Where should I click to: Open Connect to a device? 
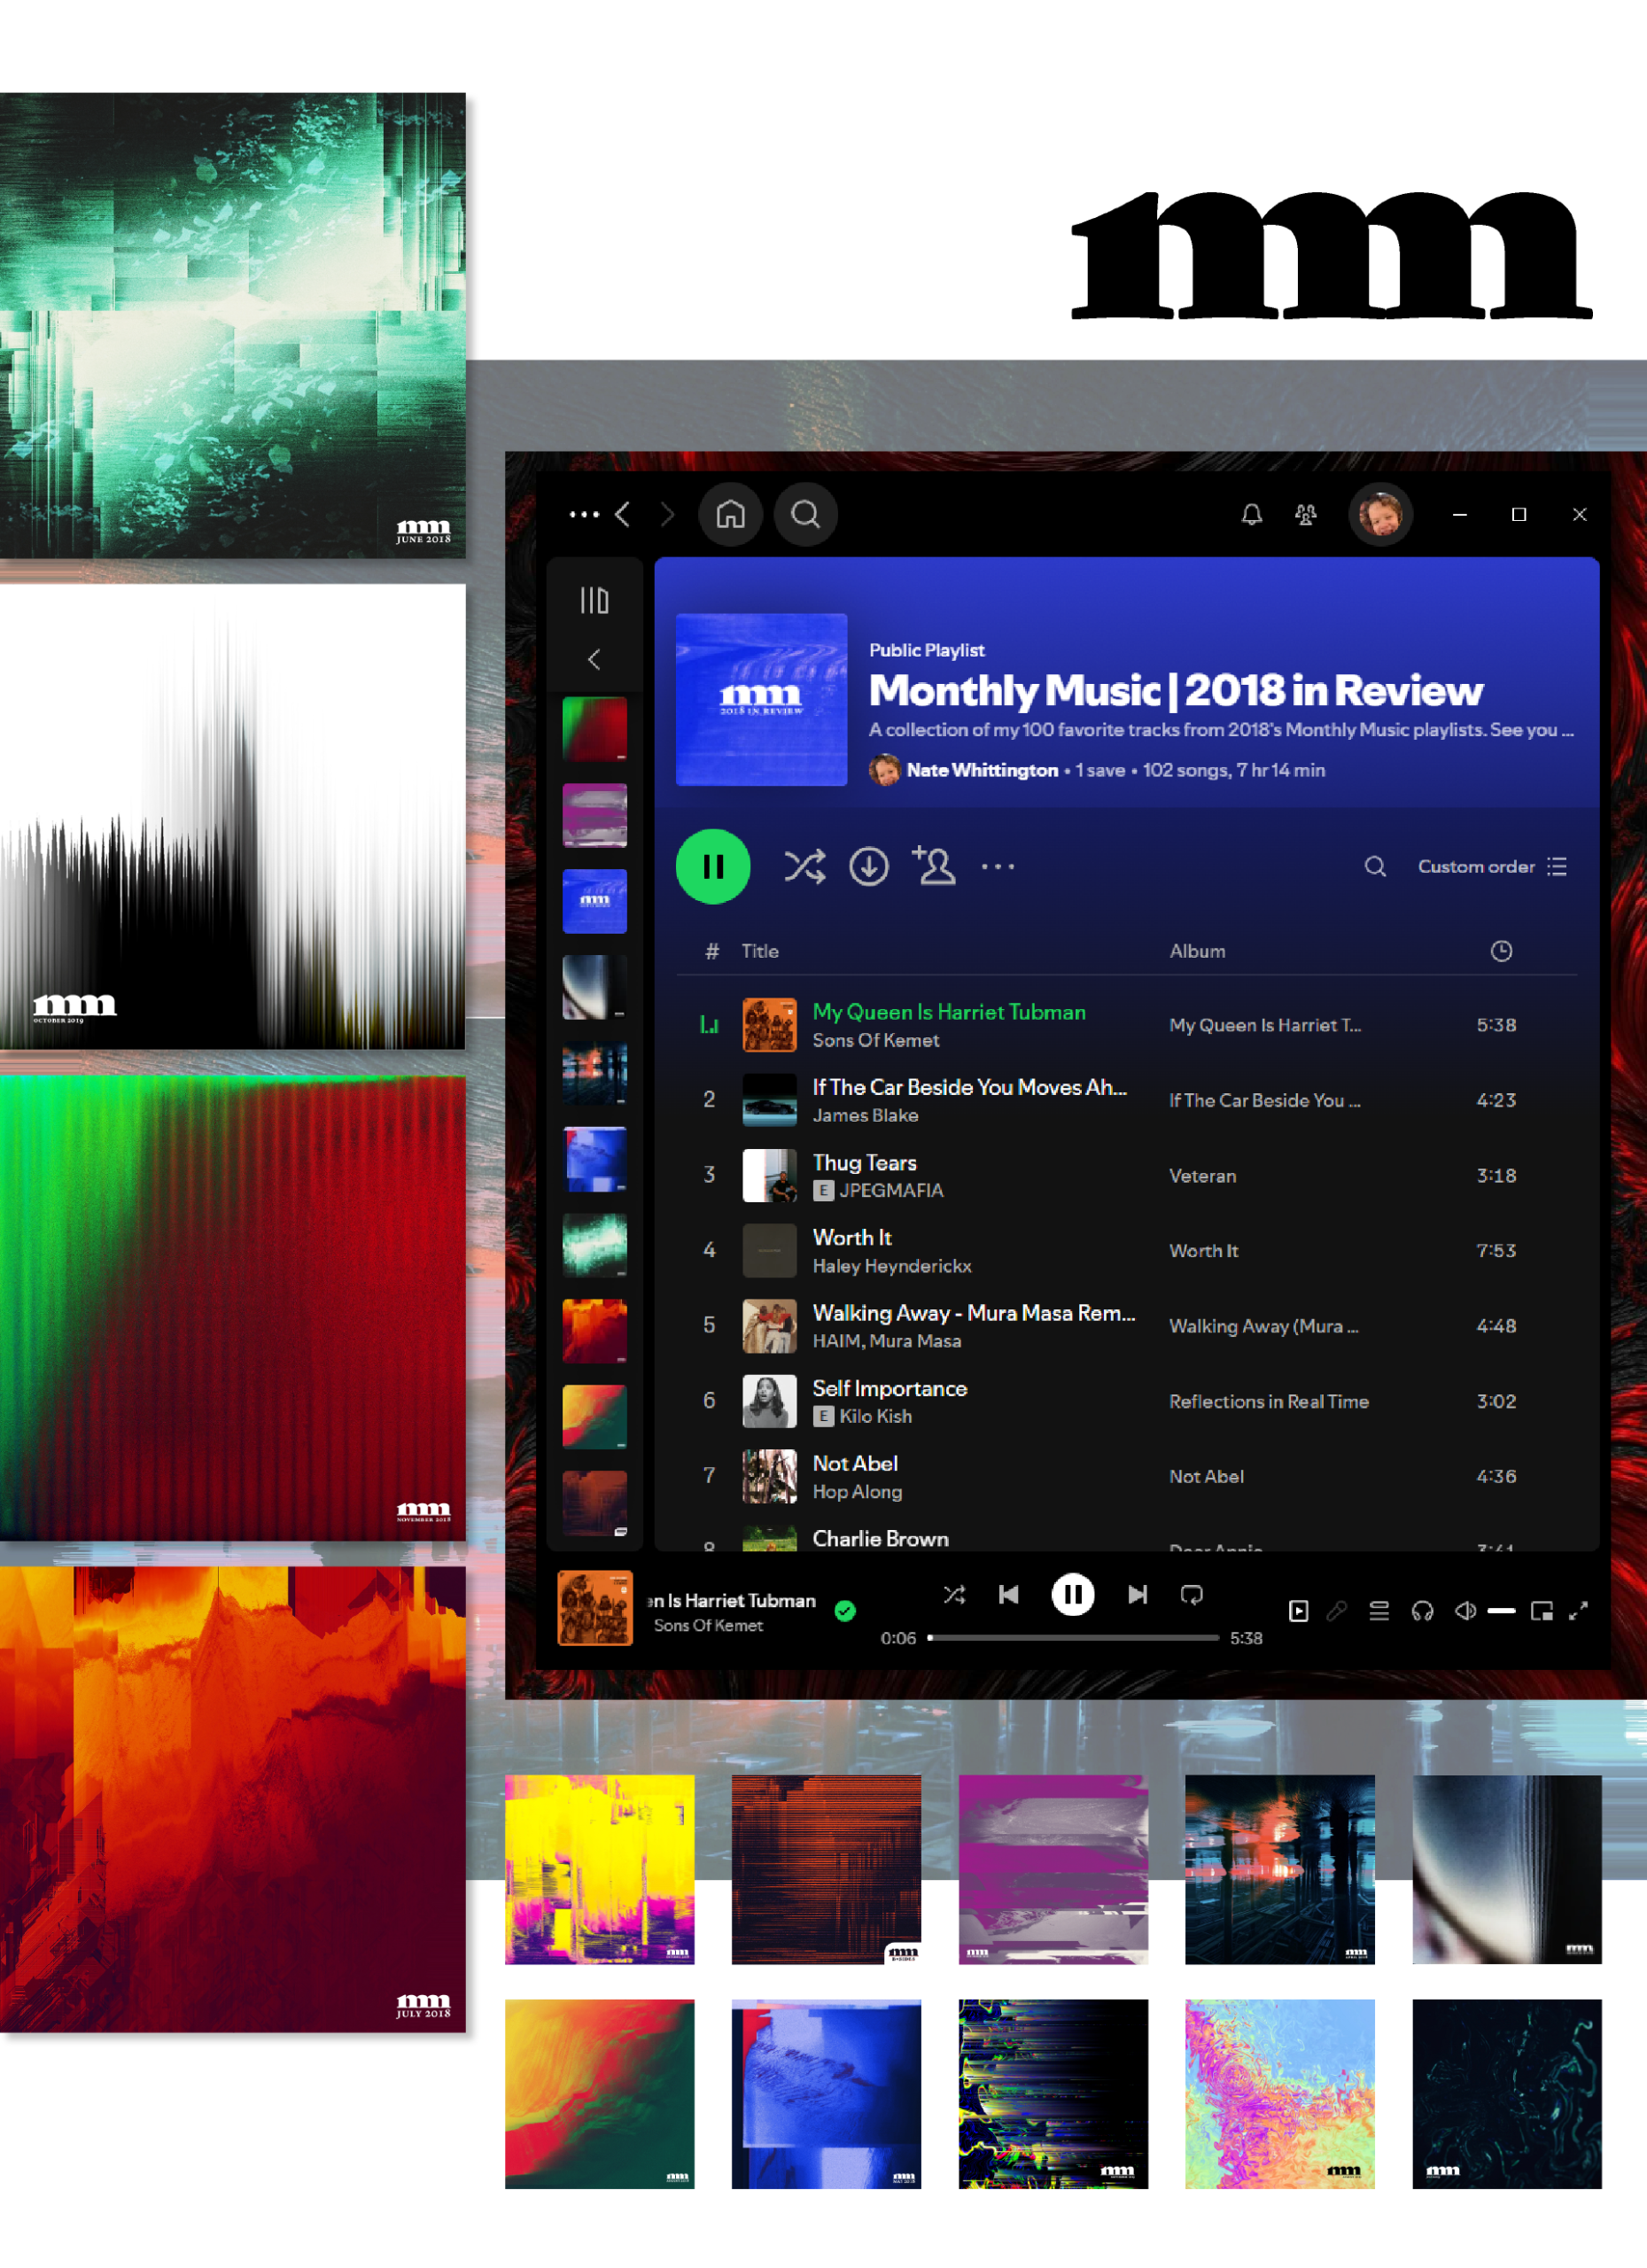click(1422, 1610)
